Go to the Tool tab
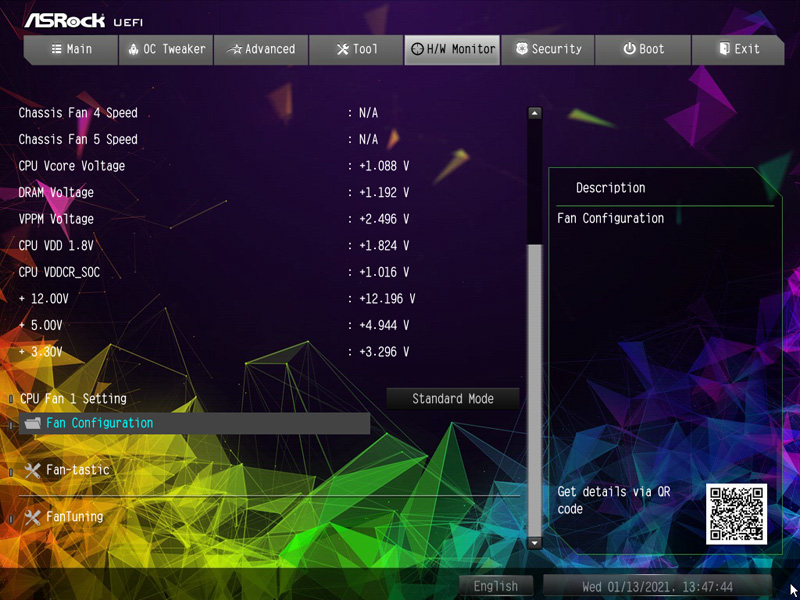800x600 pixels. [356, 49]
